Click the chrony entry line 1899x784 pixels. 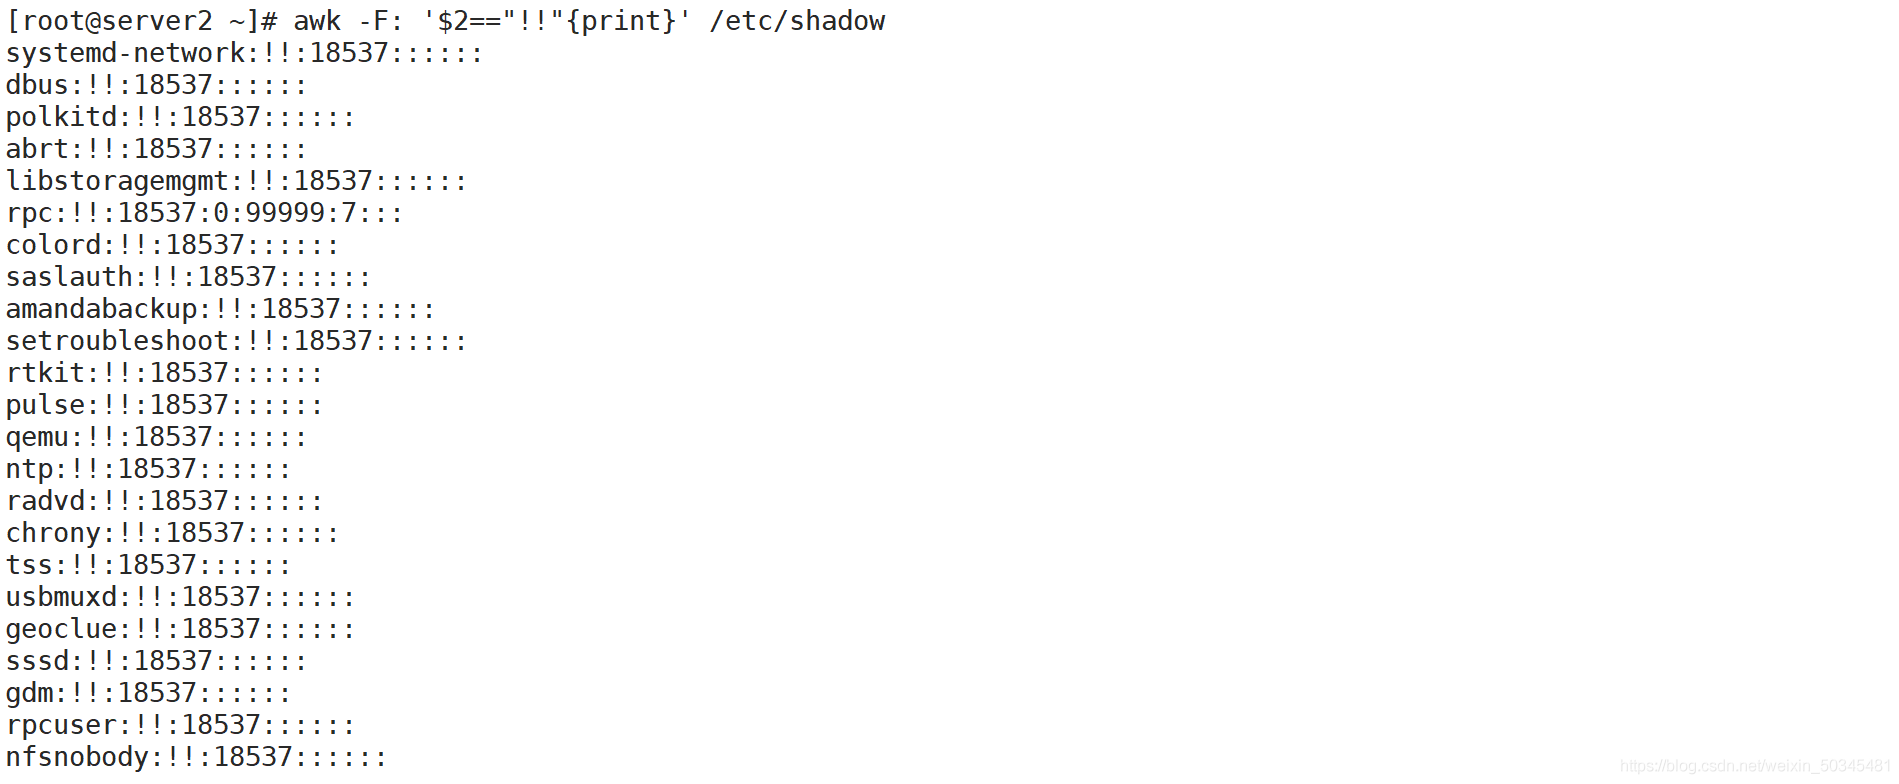[x=172, y=533]
